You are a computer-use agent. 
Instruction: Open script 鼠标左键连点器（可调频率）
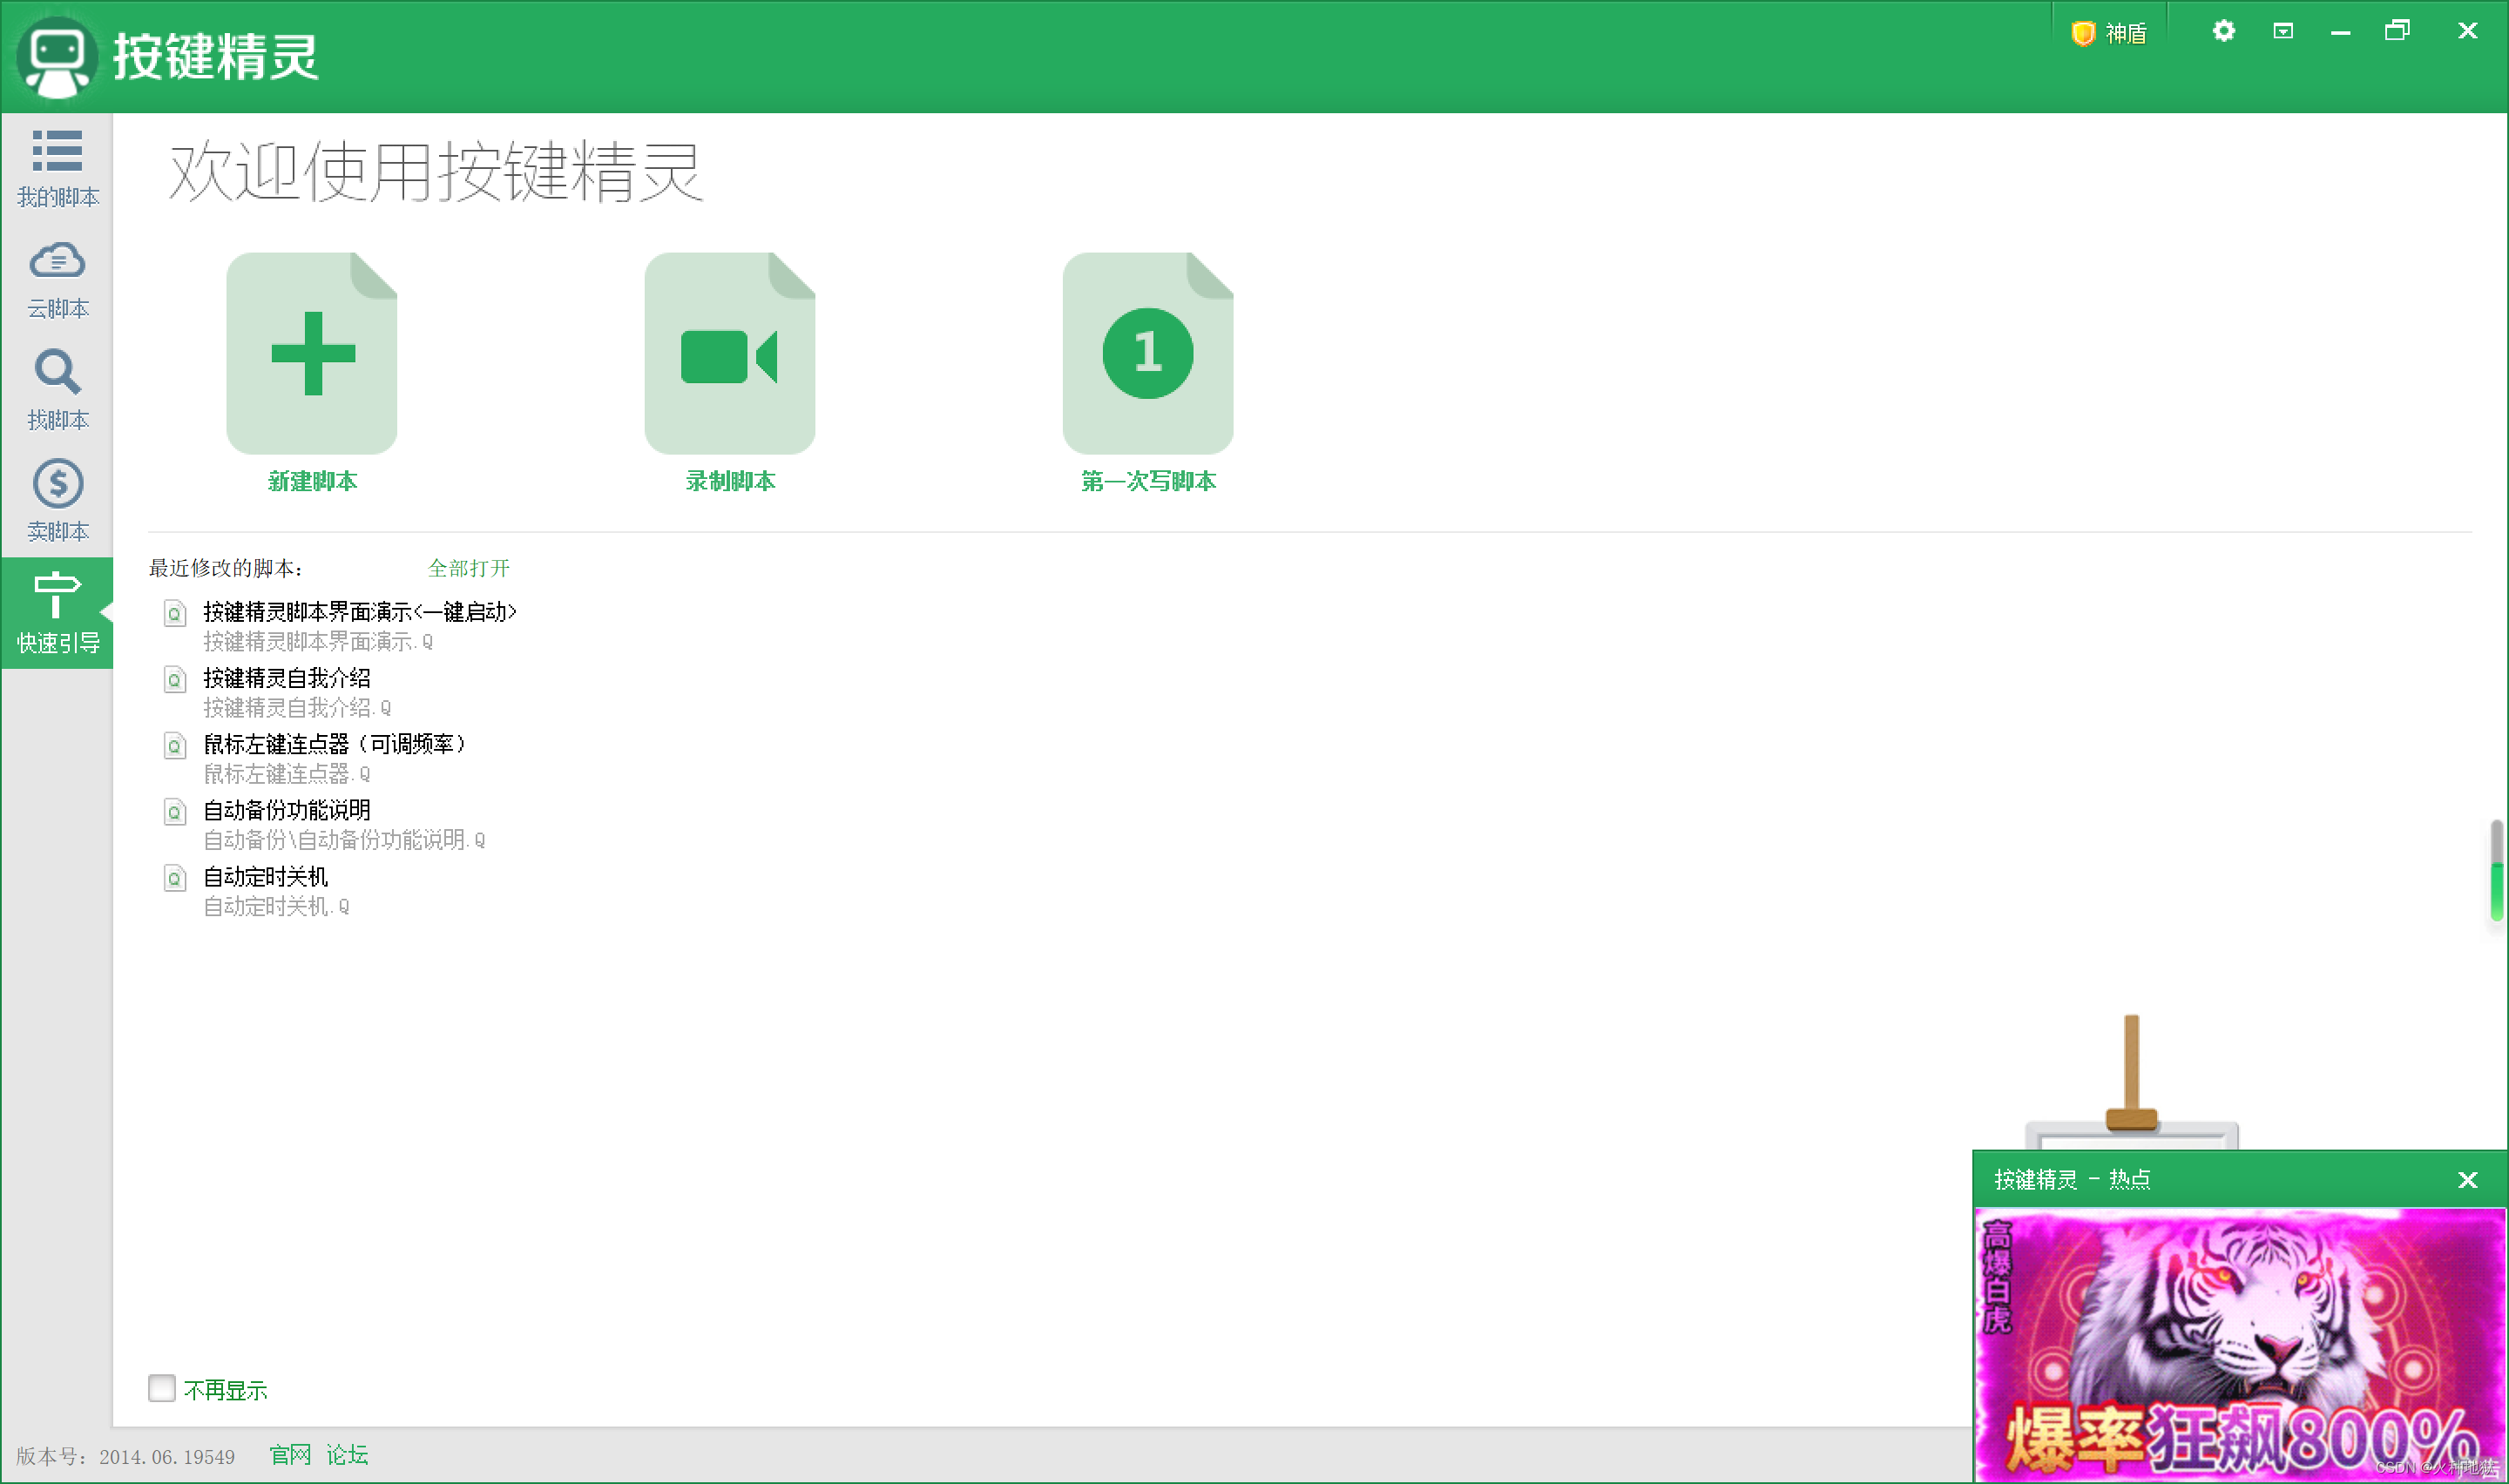coord(334,744)
